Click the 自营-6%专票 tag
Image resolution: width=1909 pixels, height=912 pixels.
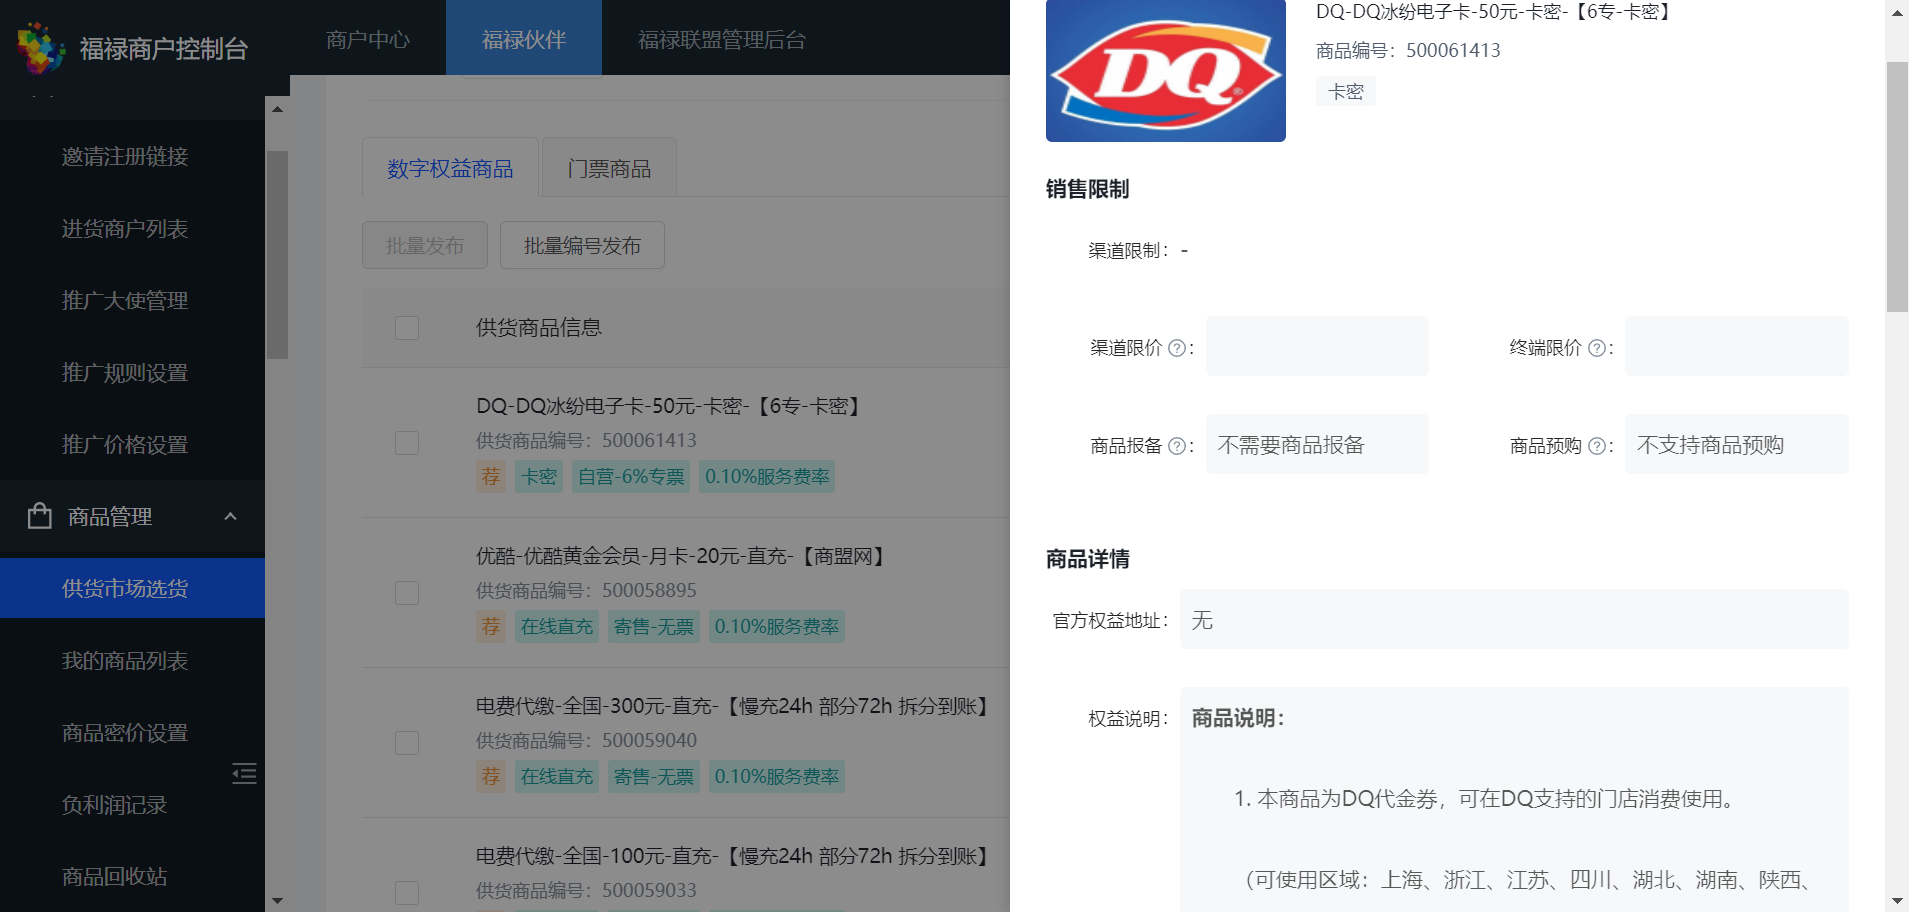(x=632, y=477)
